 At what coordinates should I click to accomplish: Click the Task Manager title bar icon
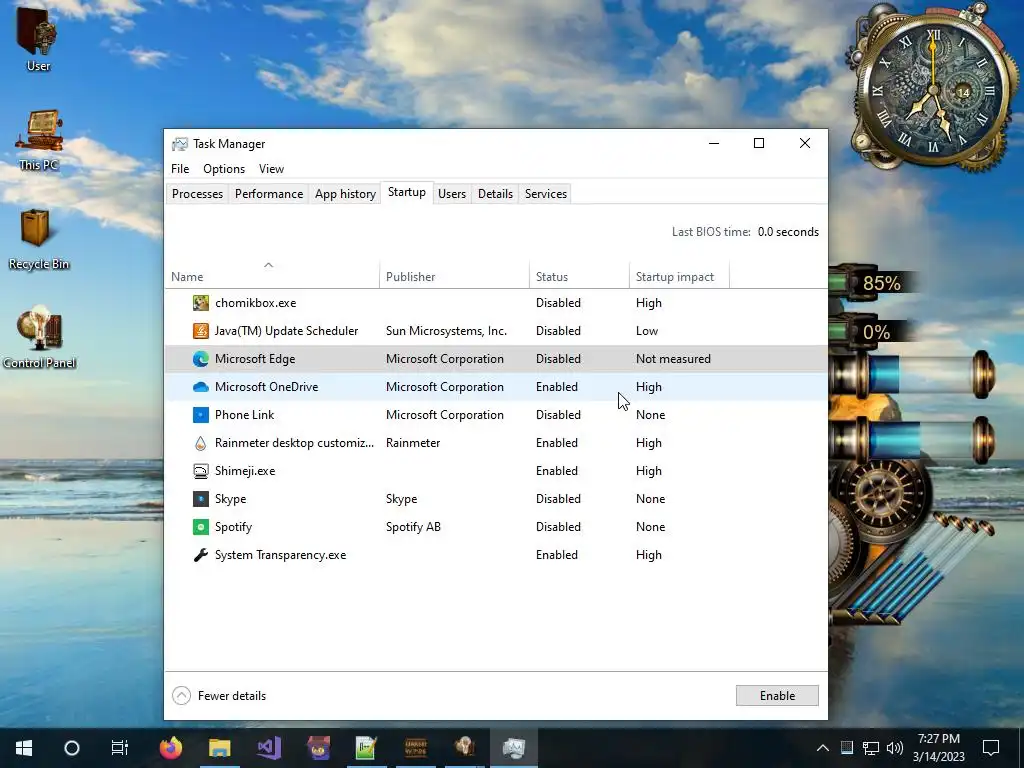point(180,144)
